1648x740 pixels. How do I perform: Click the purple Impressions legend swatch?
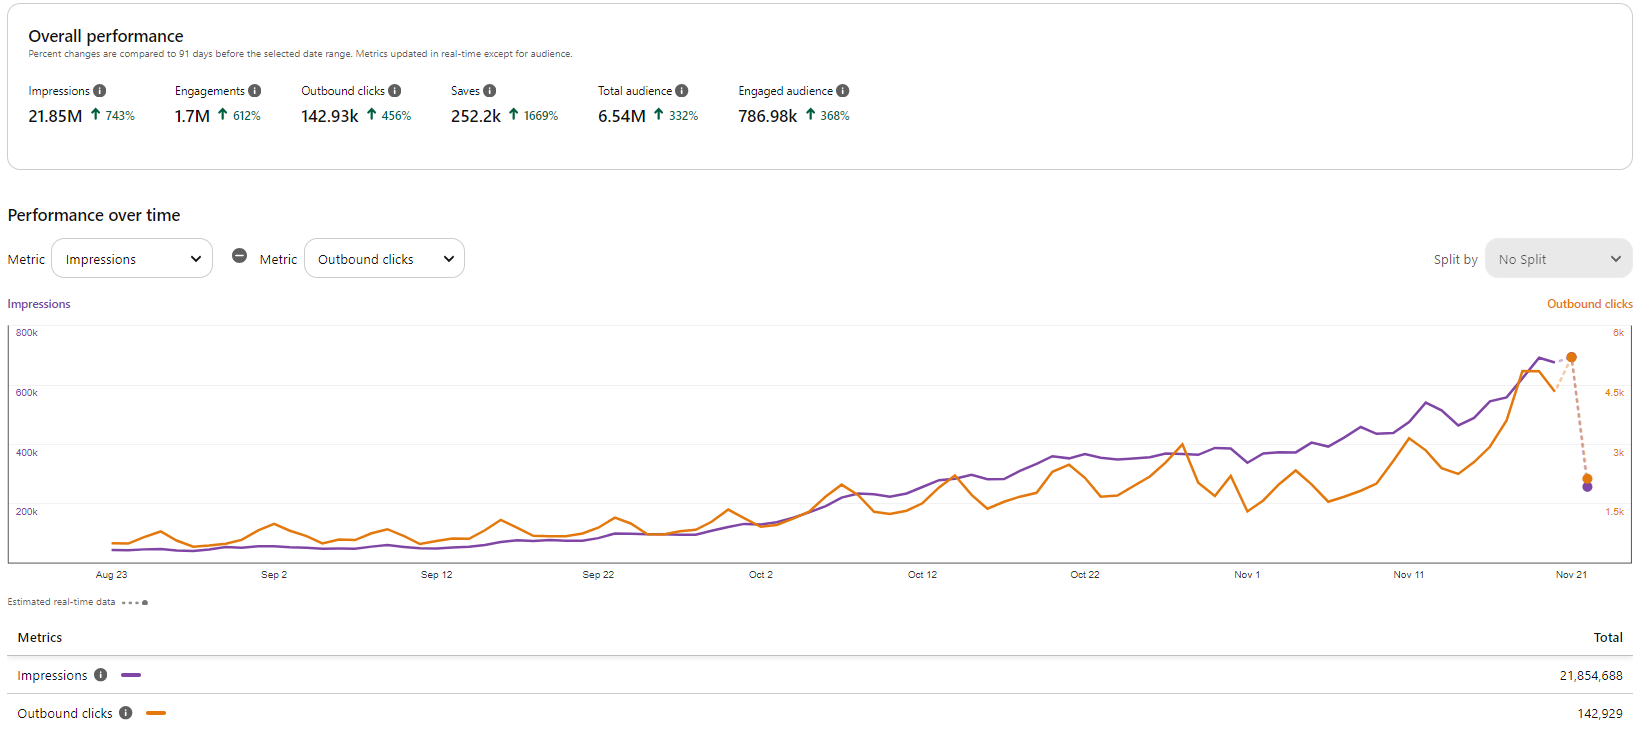pos(131,675)
